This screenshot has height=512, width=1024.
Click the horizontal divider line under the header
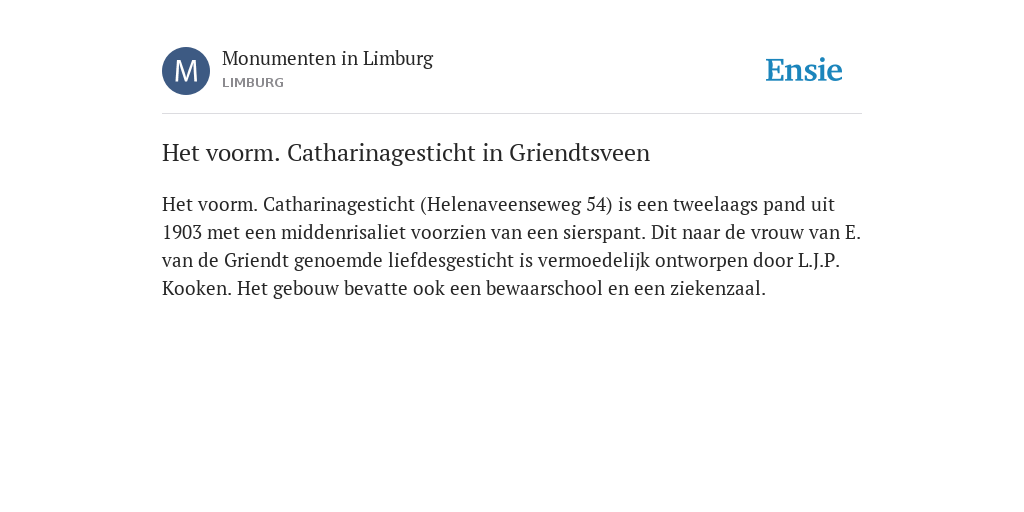(x=512, y=114)
